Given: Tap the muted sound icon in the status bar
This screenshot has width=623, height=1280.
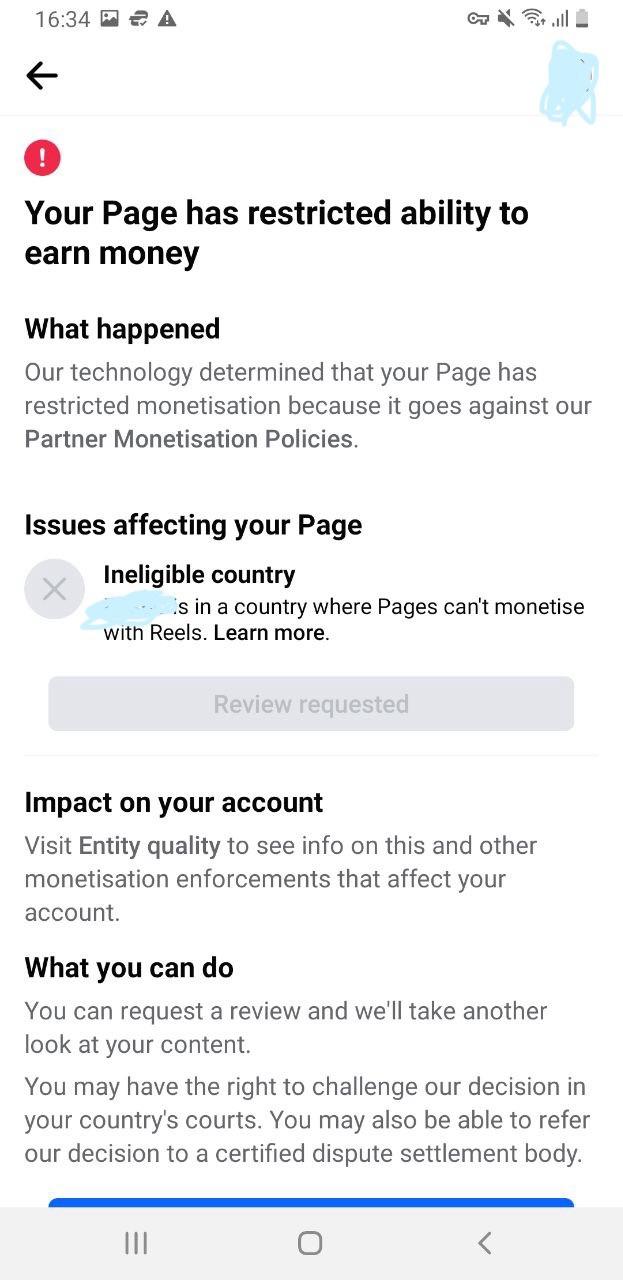Looking at the screenshot, I should click(508, 18).
